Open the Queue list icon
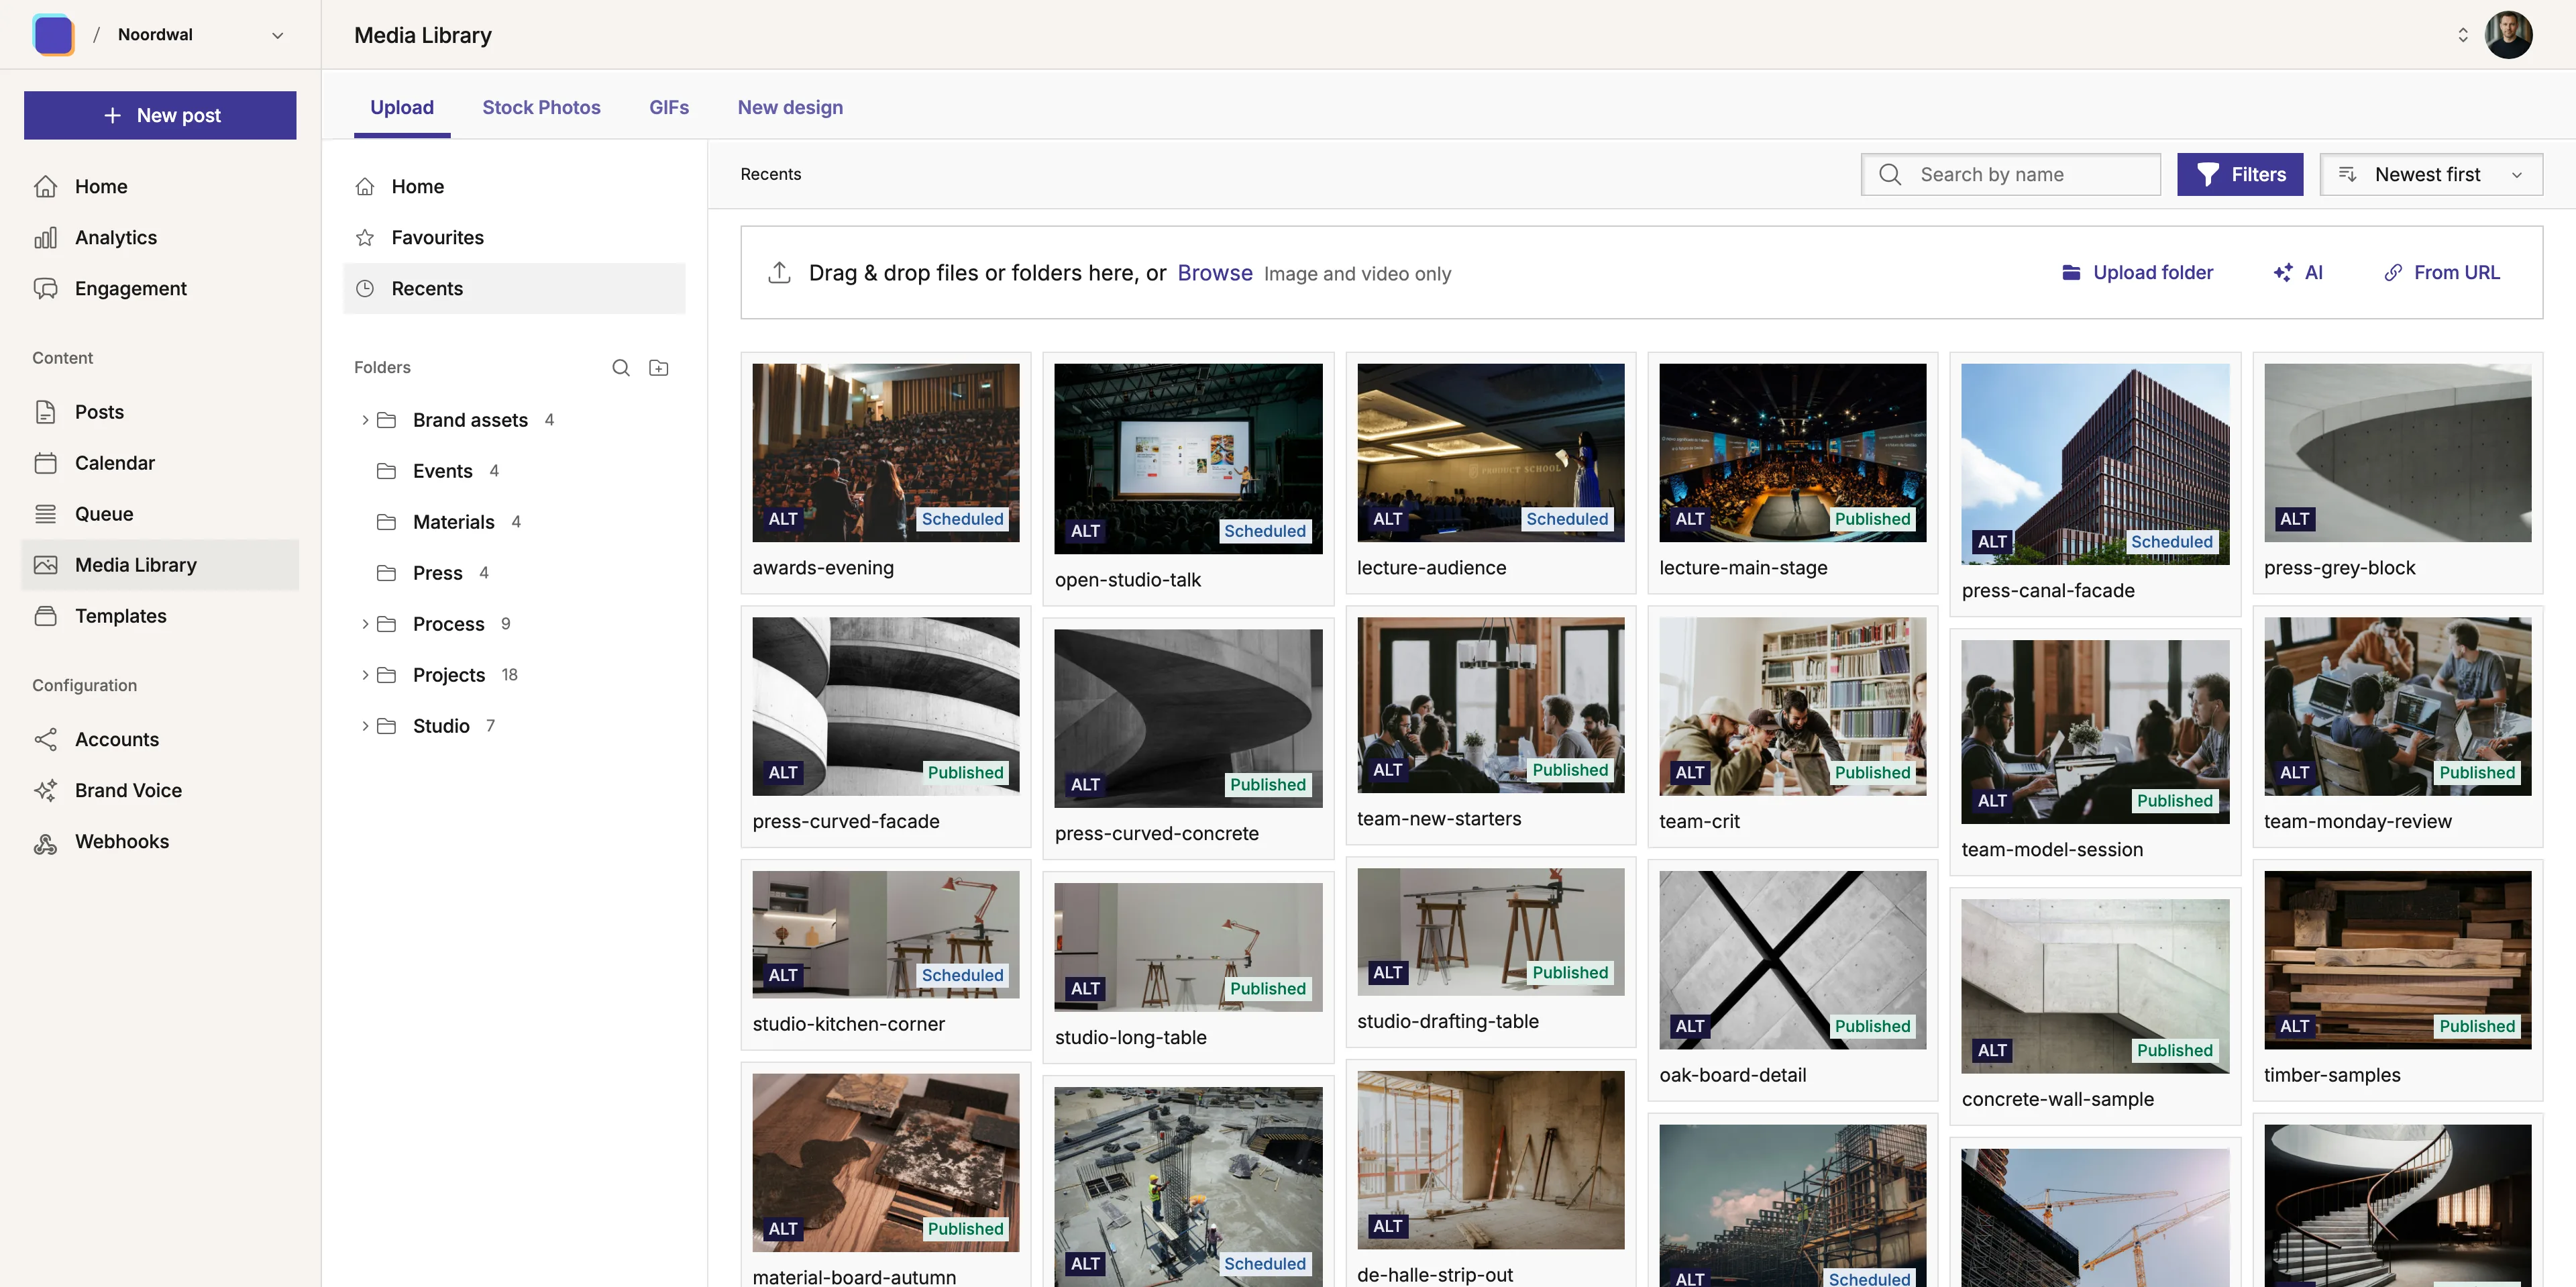The width and height of the screenshot is (2576, 1287). (x=45, y=513)
